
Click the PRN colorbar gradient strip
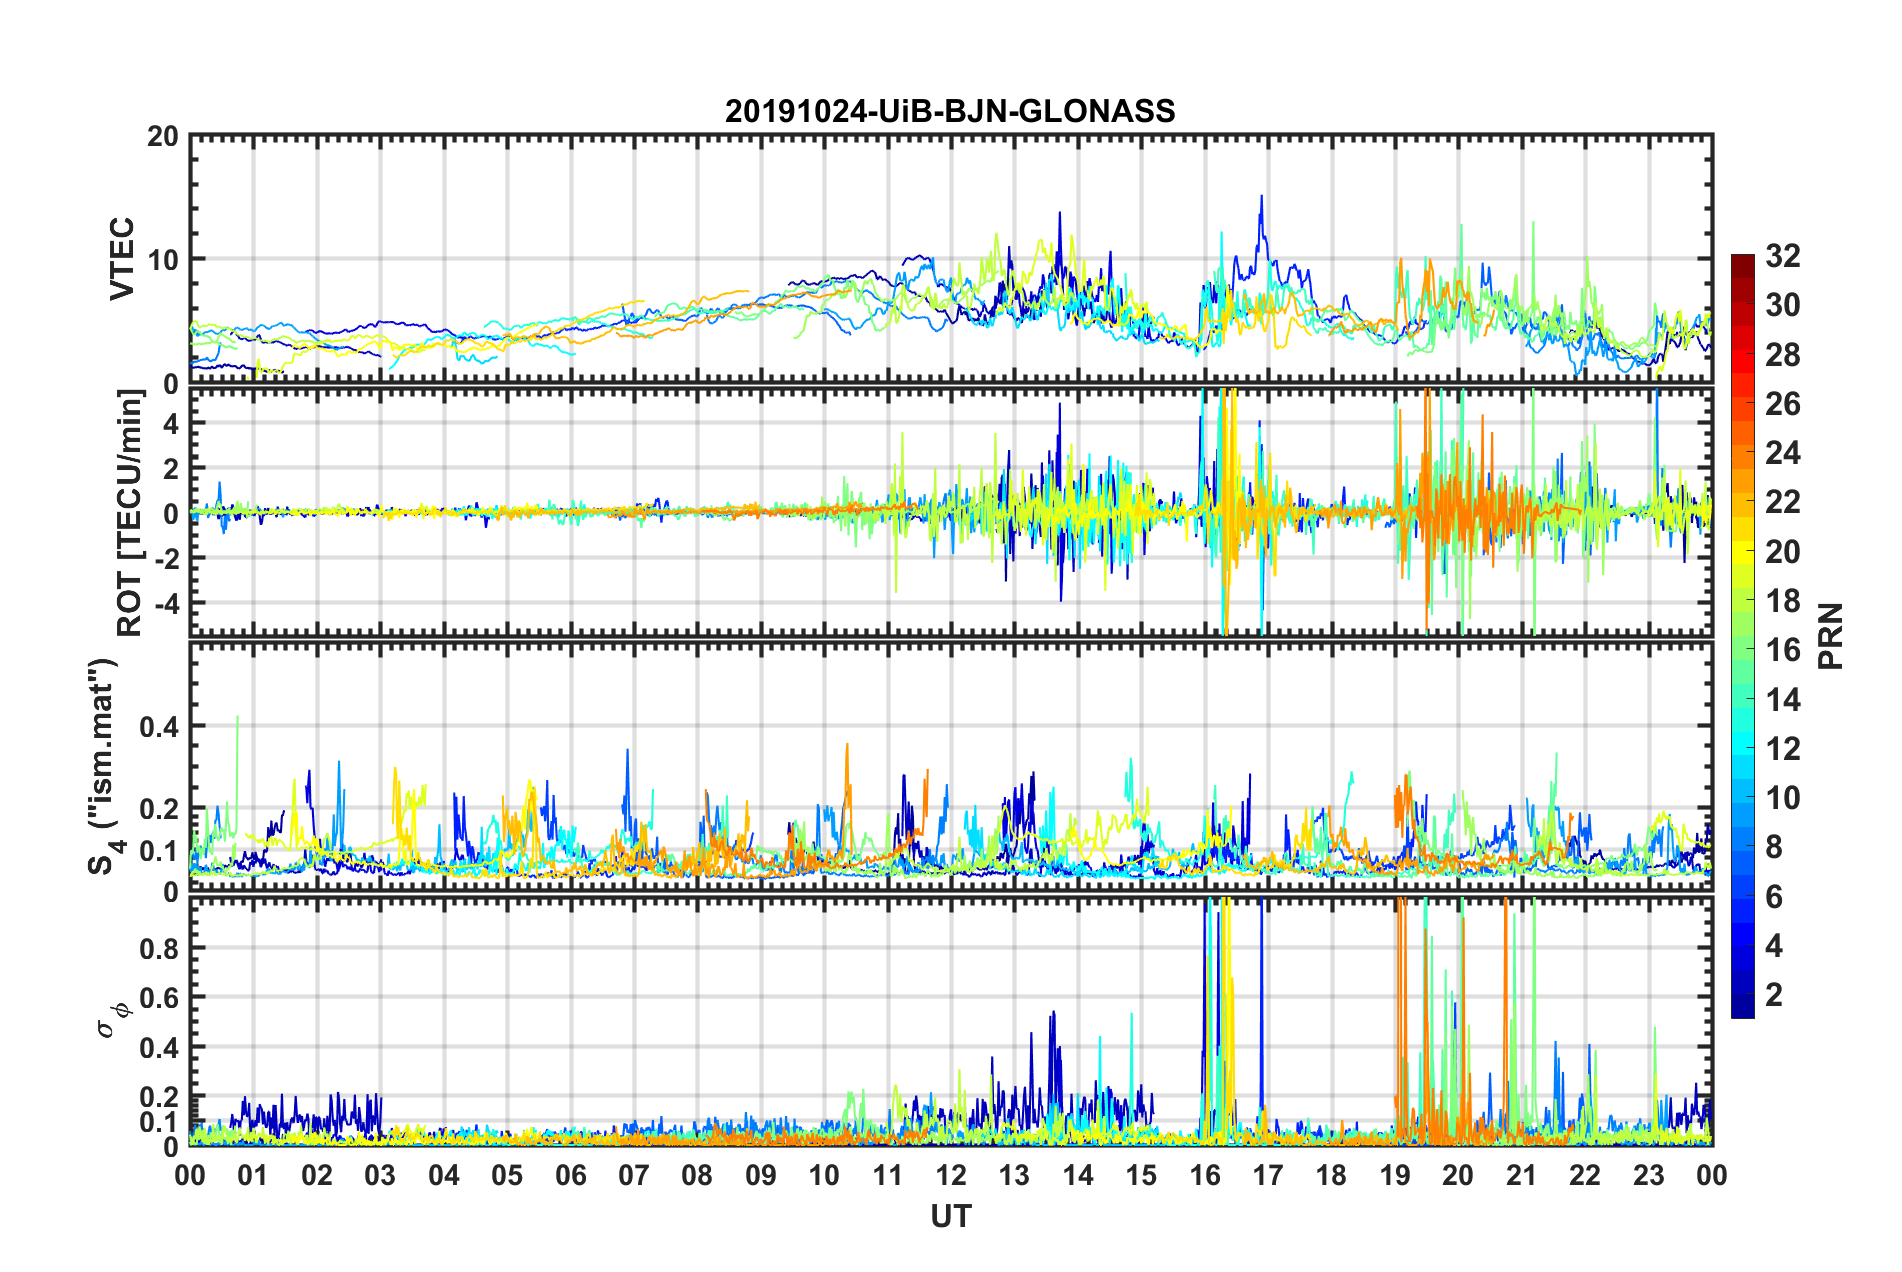click(x=1742, y=636)
